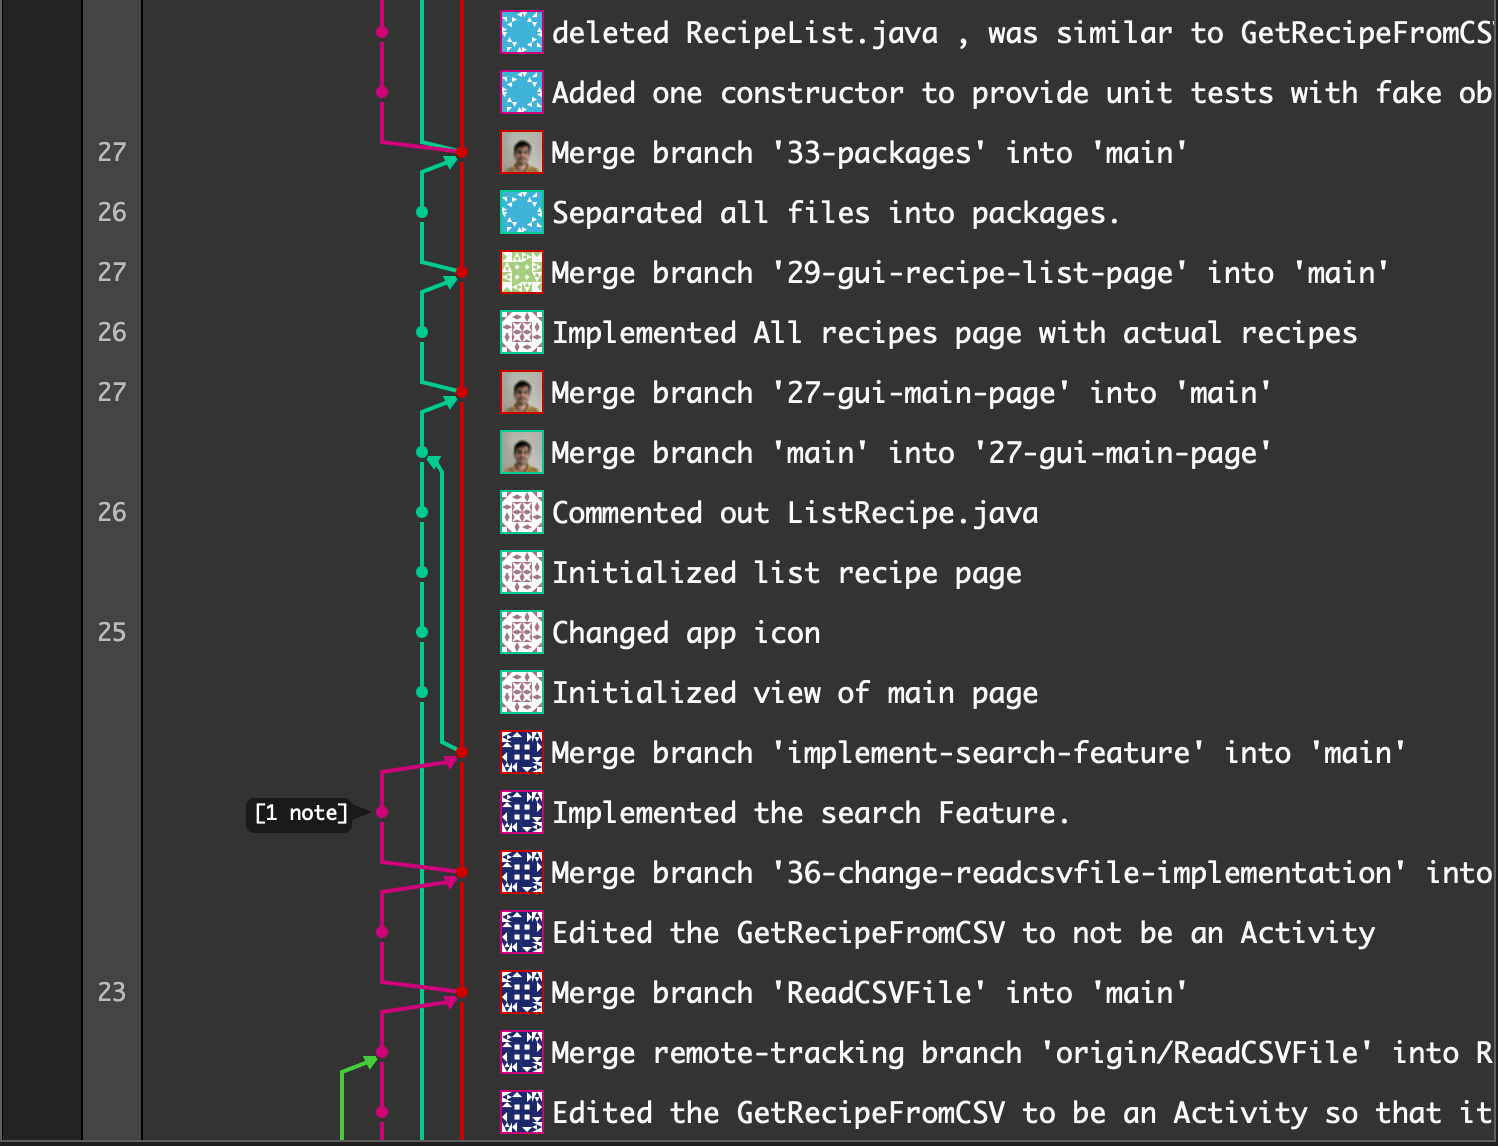Select commit 'deleted RecipeList.java , was similar to'
Image resolution: width=1498 pixels, height=1146 pixels.
pyautogui.click(x=1024, y=33)
